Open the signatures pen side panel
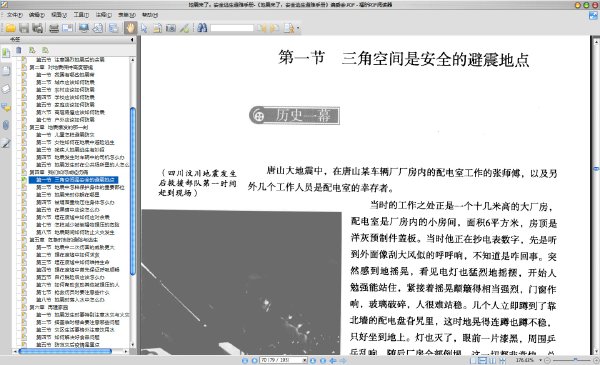The image size is (600, 365). click(x=6, y=143)
